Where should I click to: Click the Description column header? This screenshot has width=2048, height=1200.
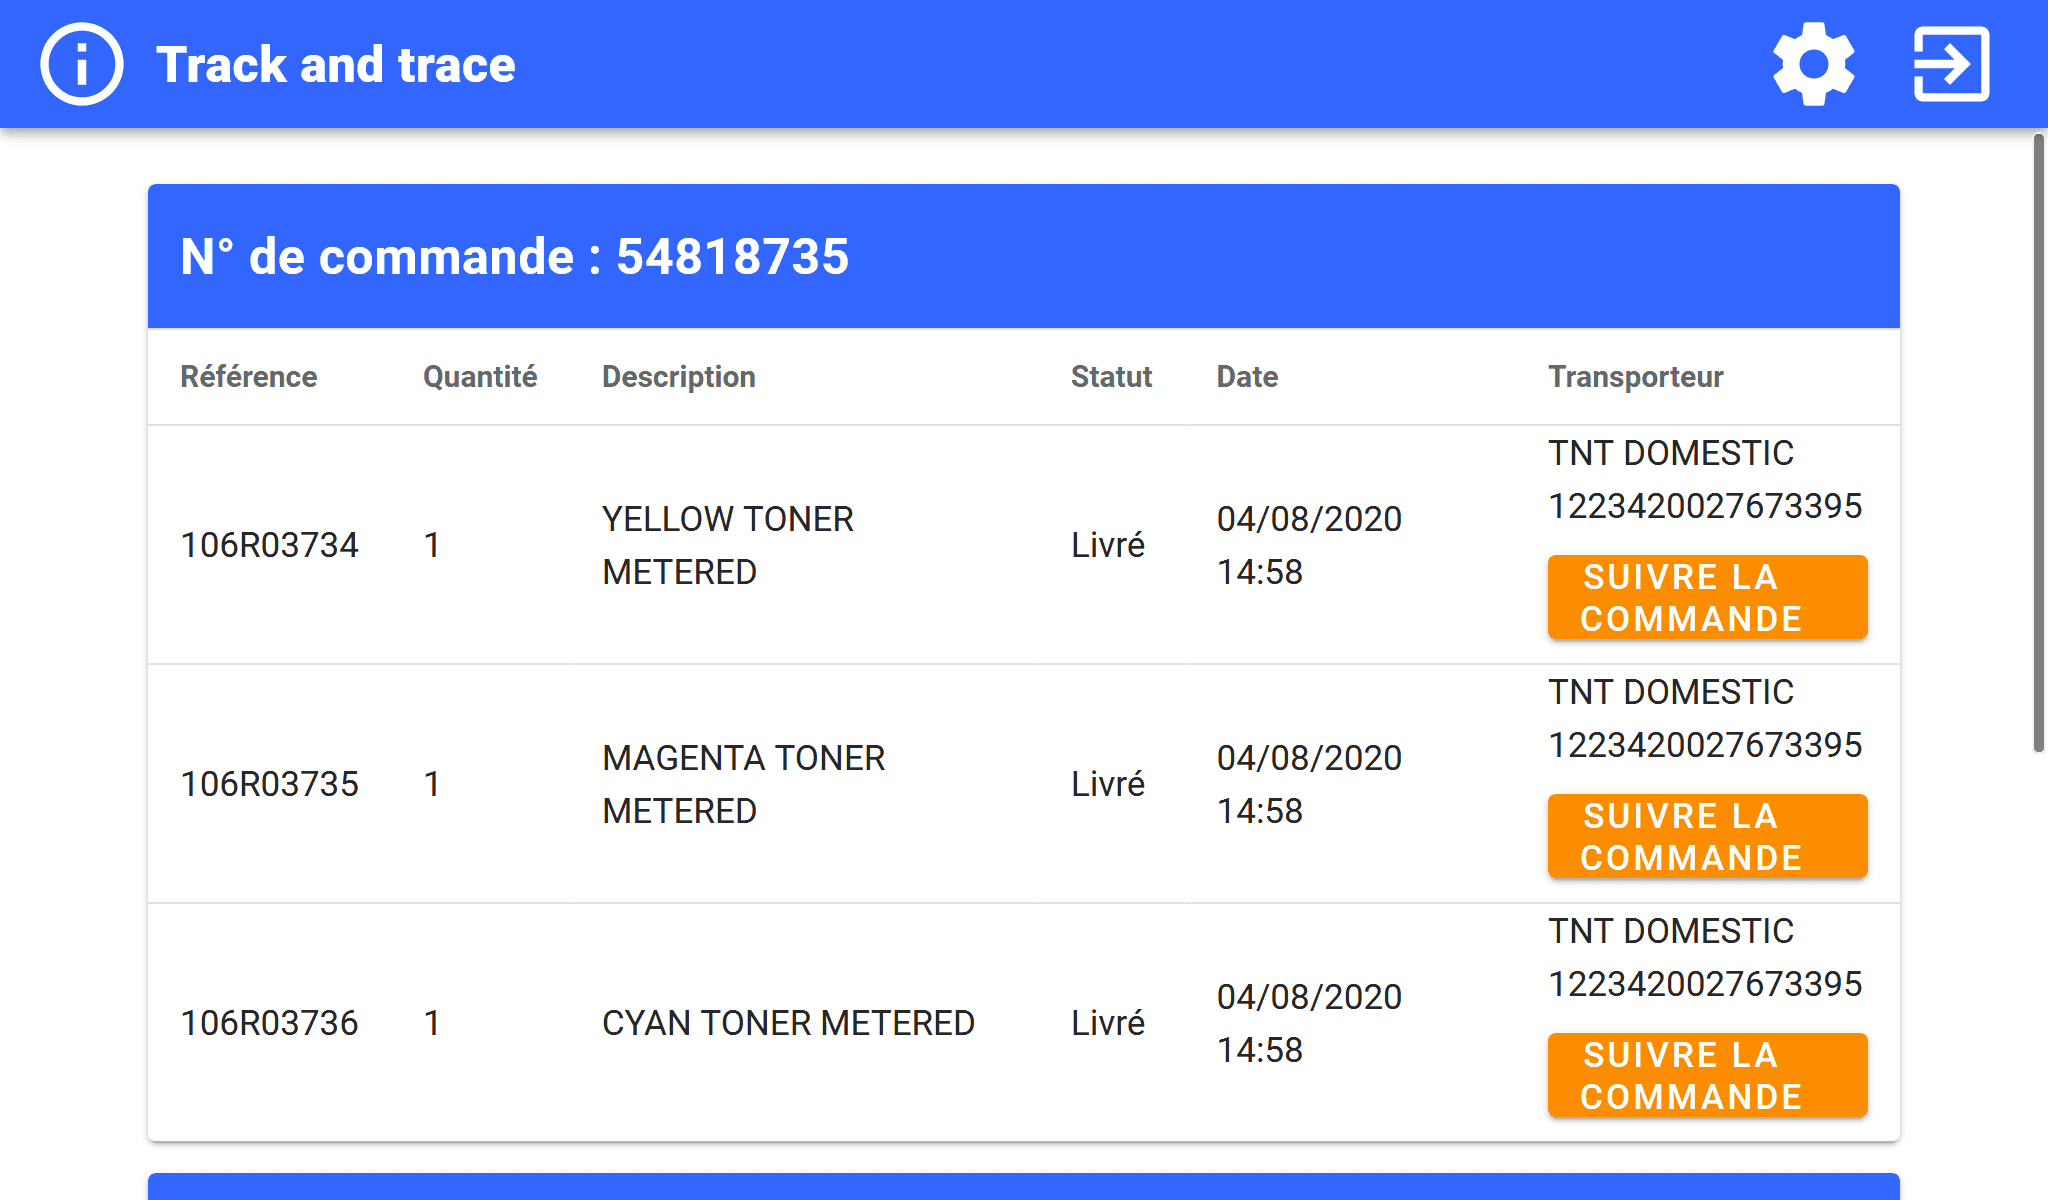(678, 377)
